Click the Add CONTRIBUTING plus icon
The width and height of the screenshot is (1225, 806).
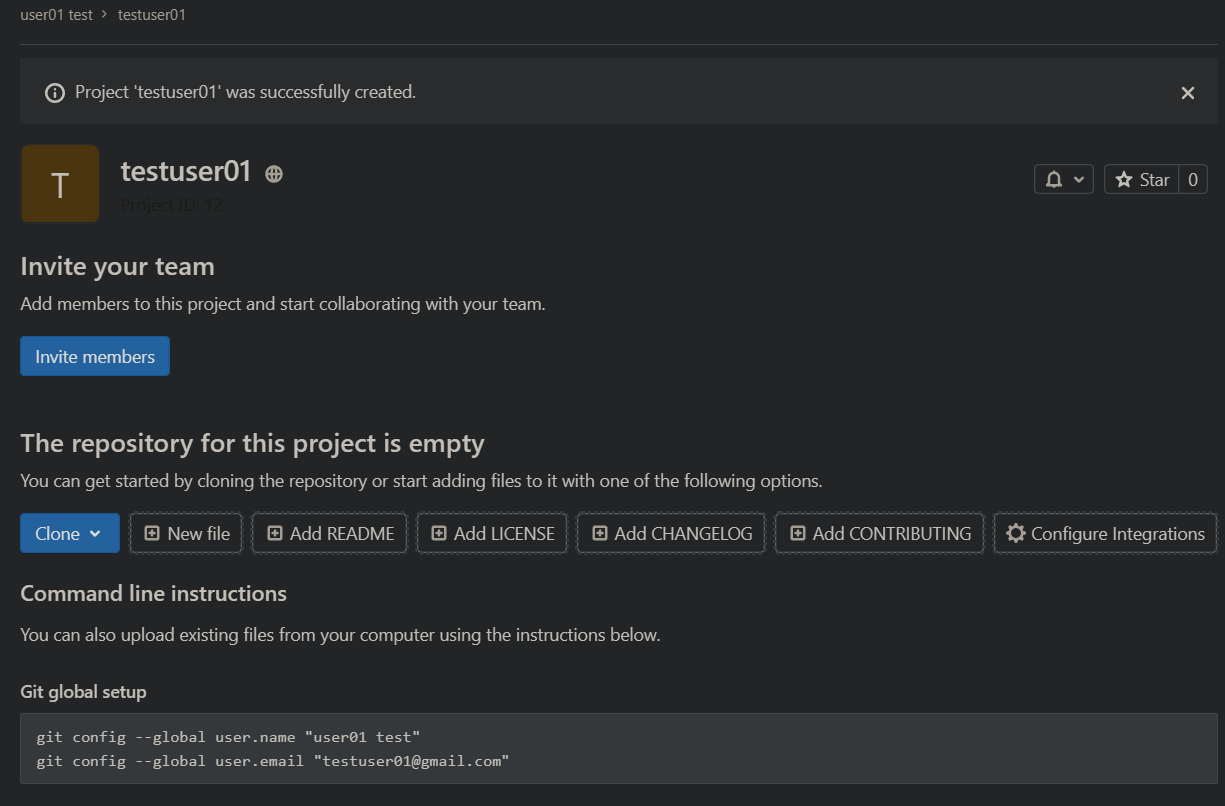click(798, 534)
